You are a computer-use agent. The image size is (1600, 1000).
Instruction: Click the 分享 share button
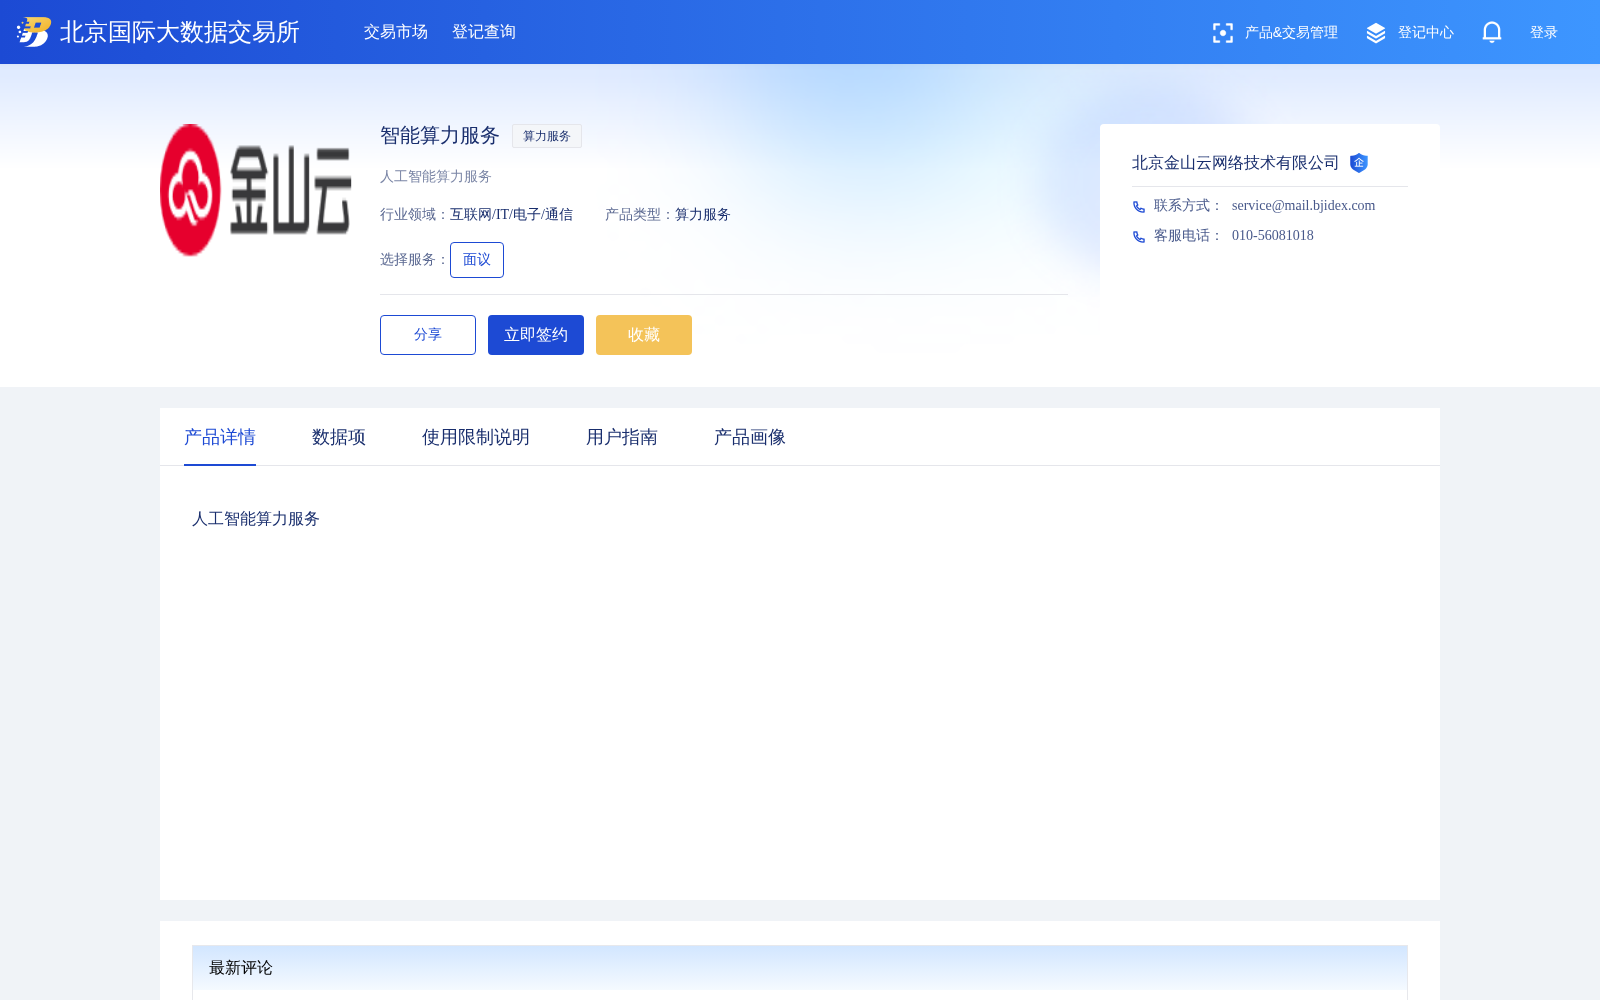coord(428,335)
